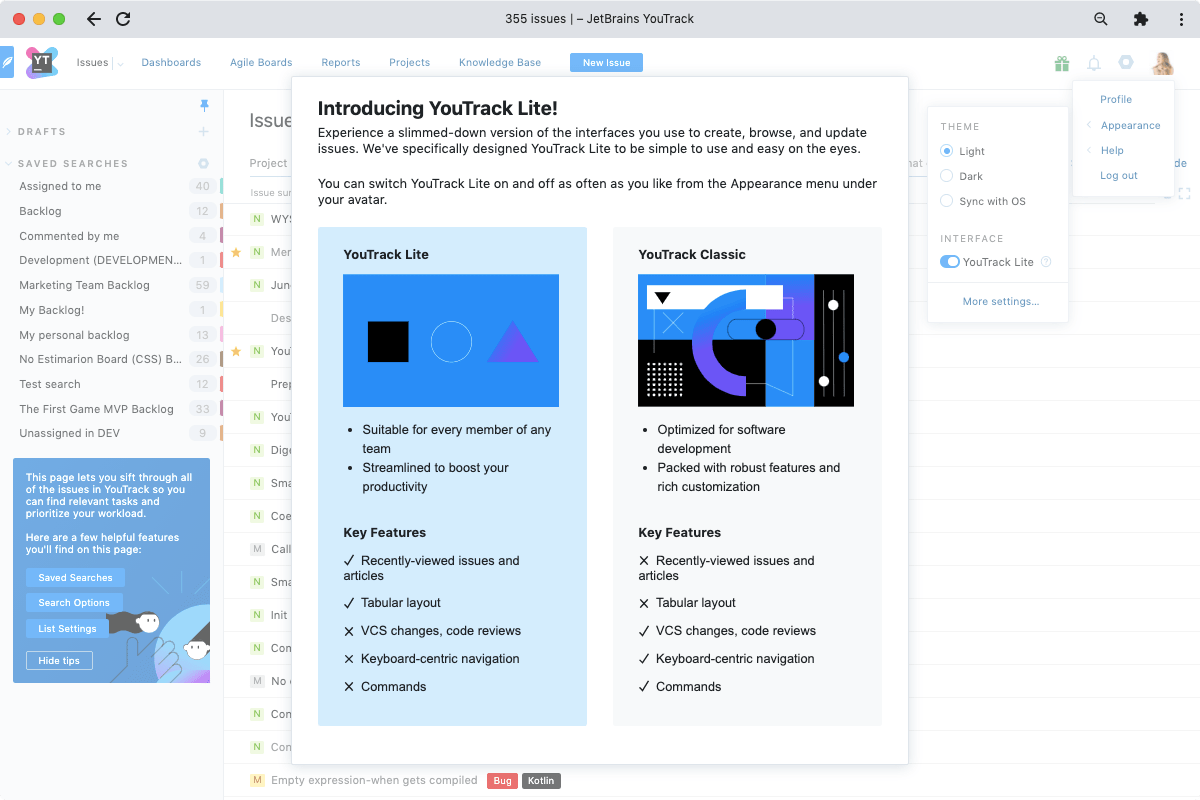The image size is (1200, 800).
Task: Choose Log out from the avatar menu
Action: (1119, 175)
